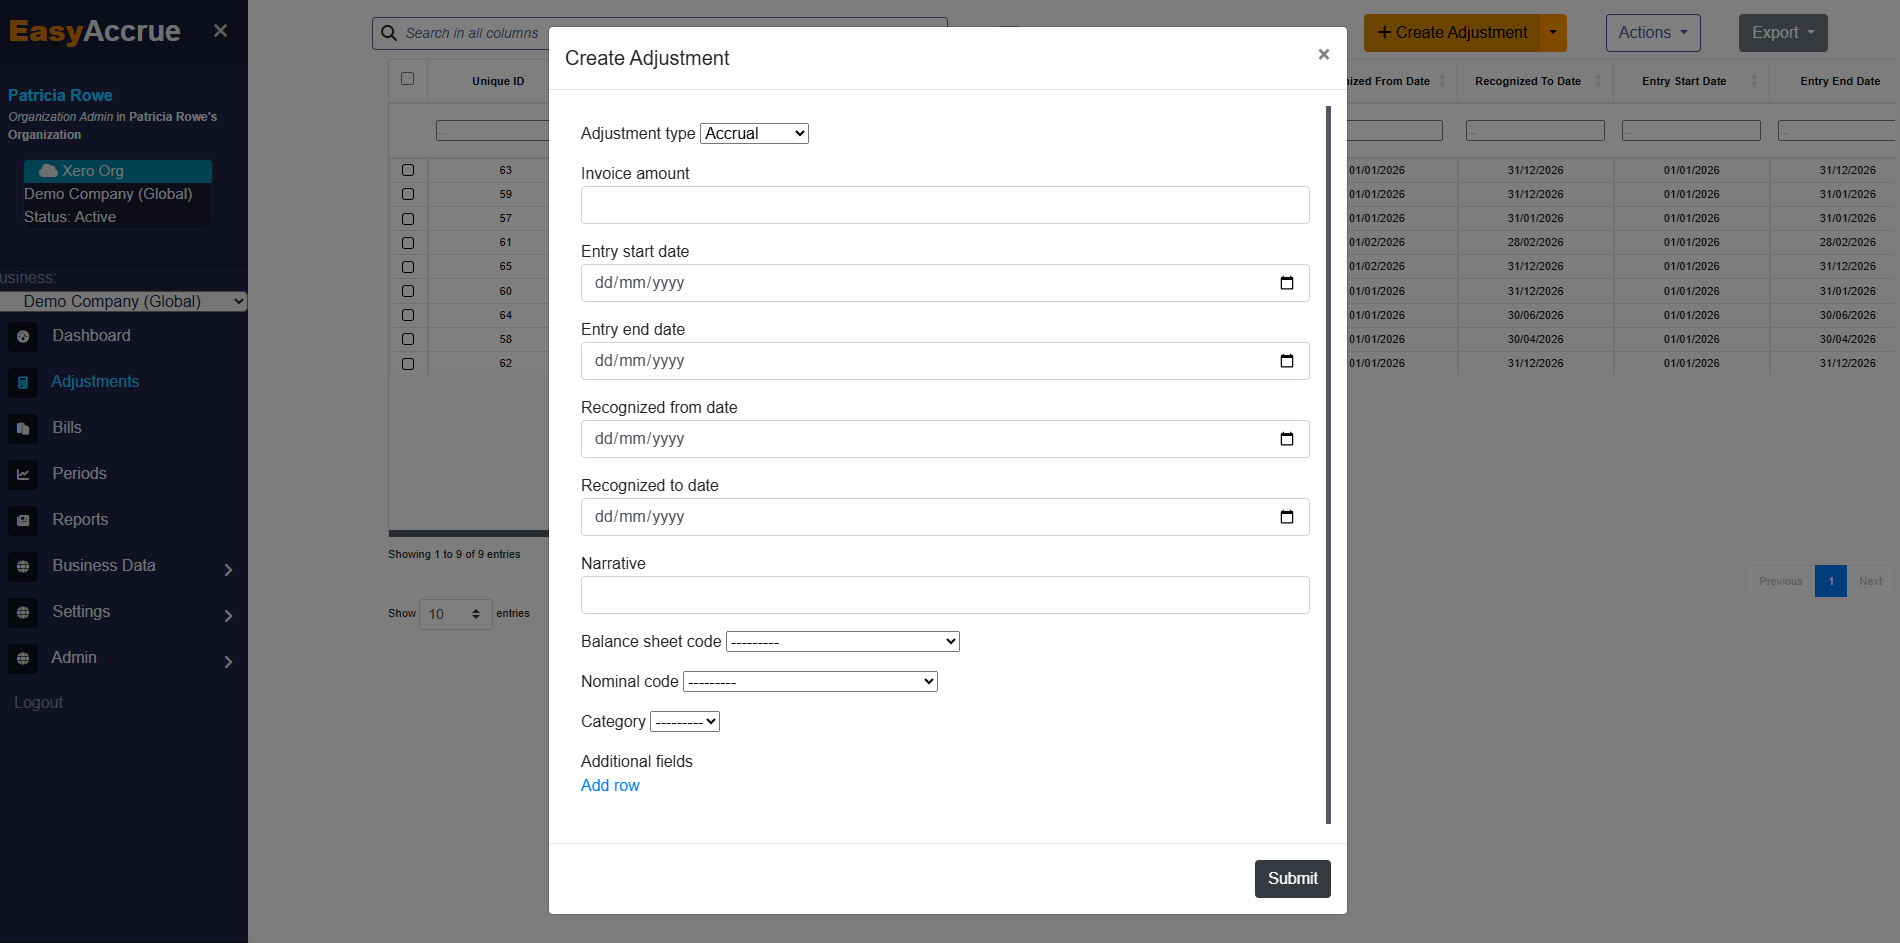Open Adjustments menu item
This screenshot has height=943, width=1900.
tap(95, 382)
